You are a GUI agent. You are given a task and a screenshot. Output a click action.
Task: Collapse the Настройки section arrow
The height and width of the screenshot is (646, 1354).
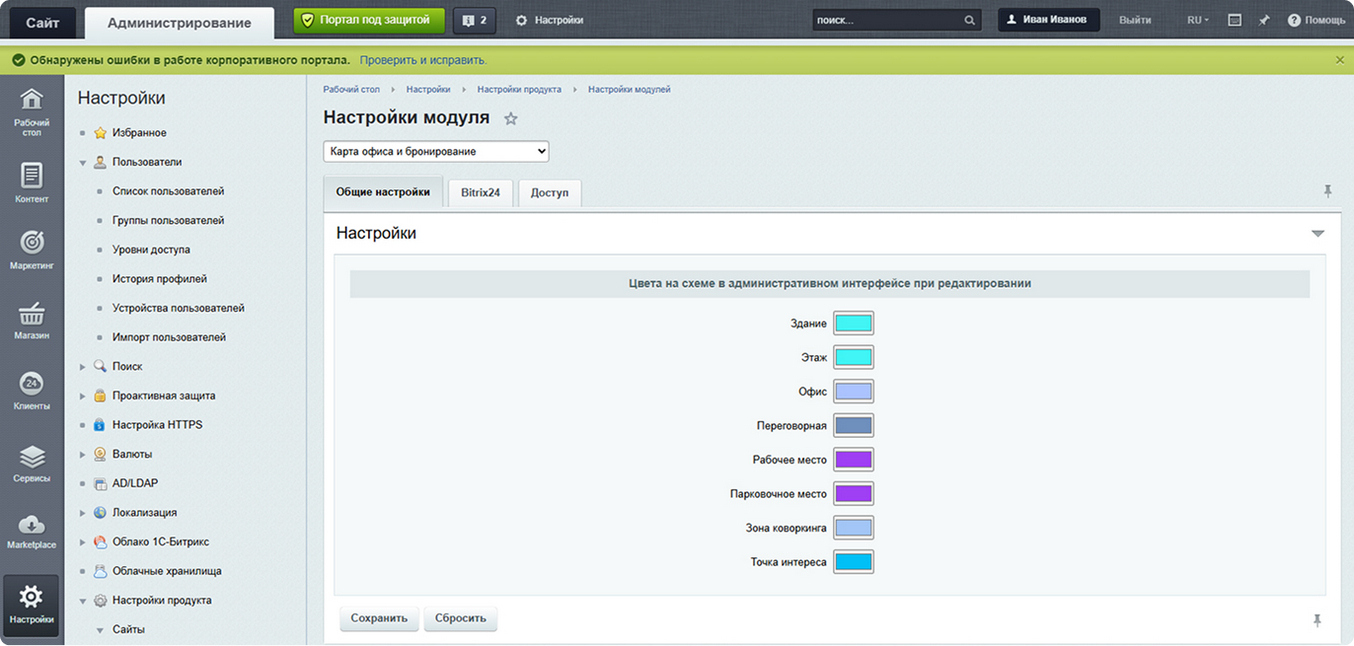(x=1318, y=234)
